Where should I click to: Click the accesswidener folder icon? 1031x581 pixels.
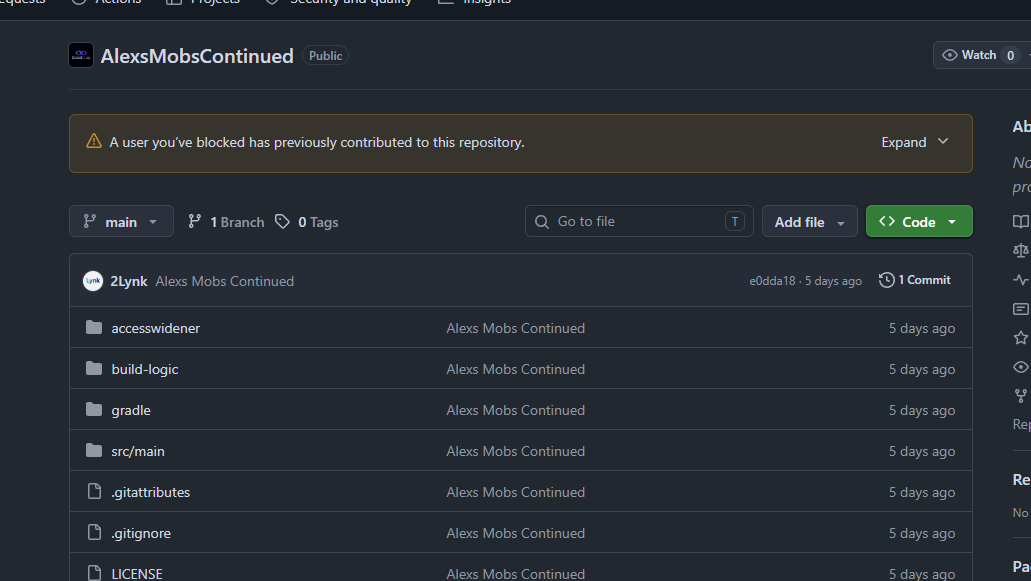point(94,327)
